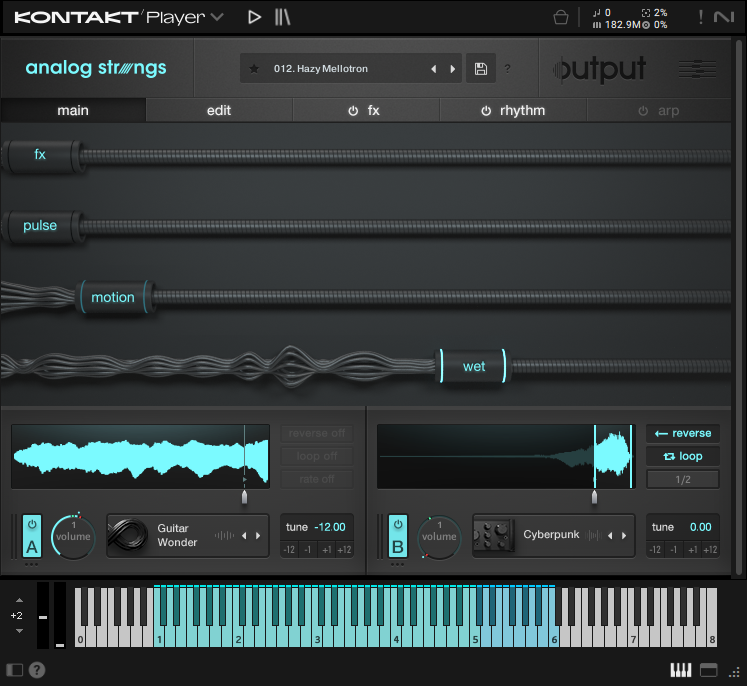Click the Kontakt play transport icon
Viewport: 747px width, 686px height.
tap(254, 18)
